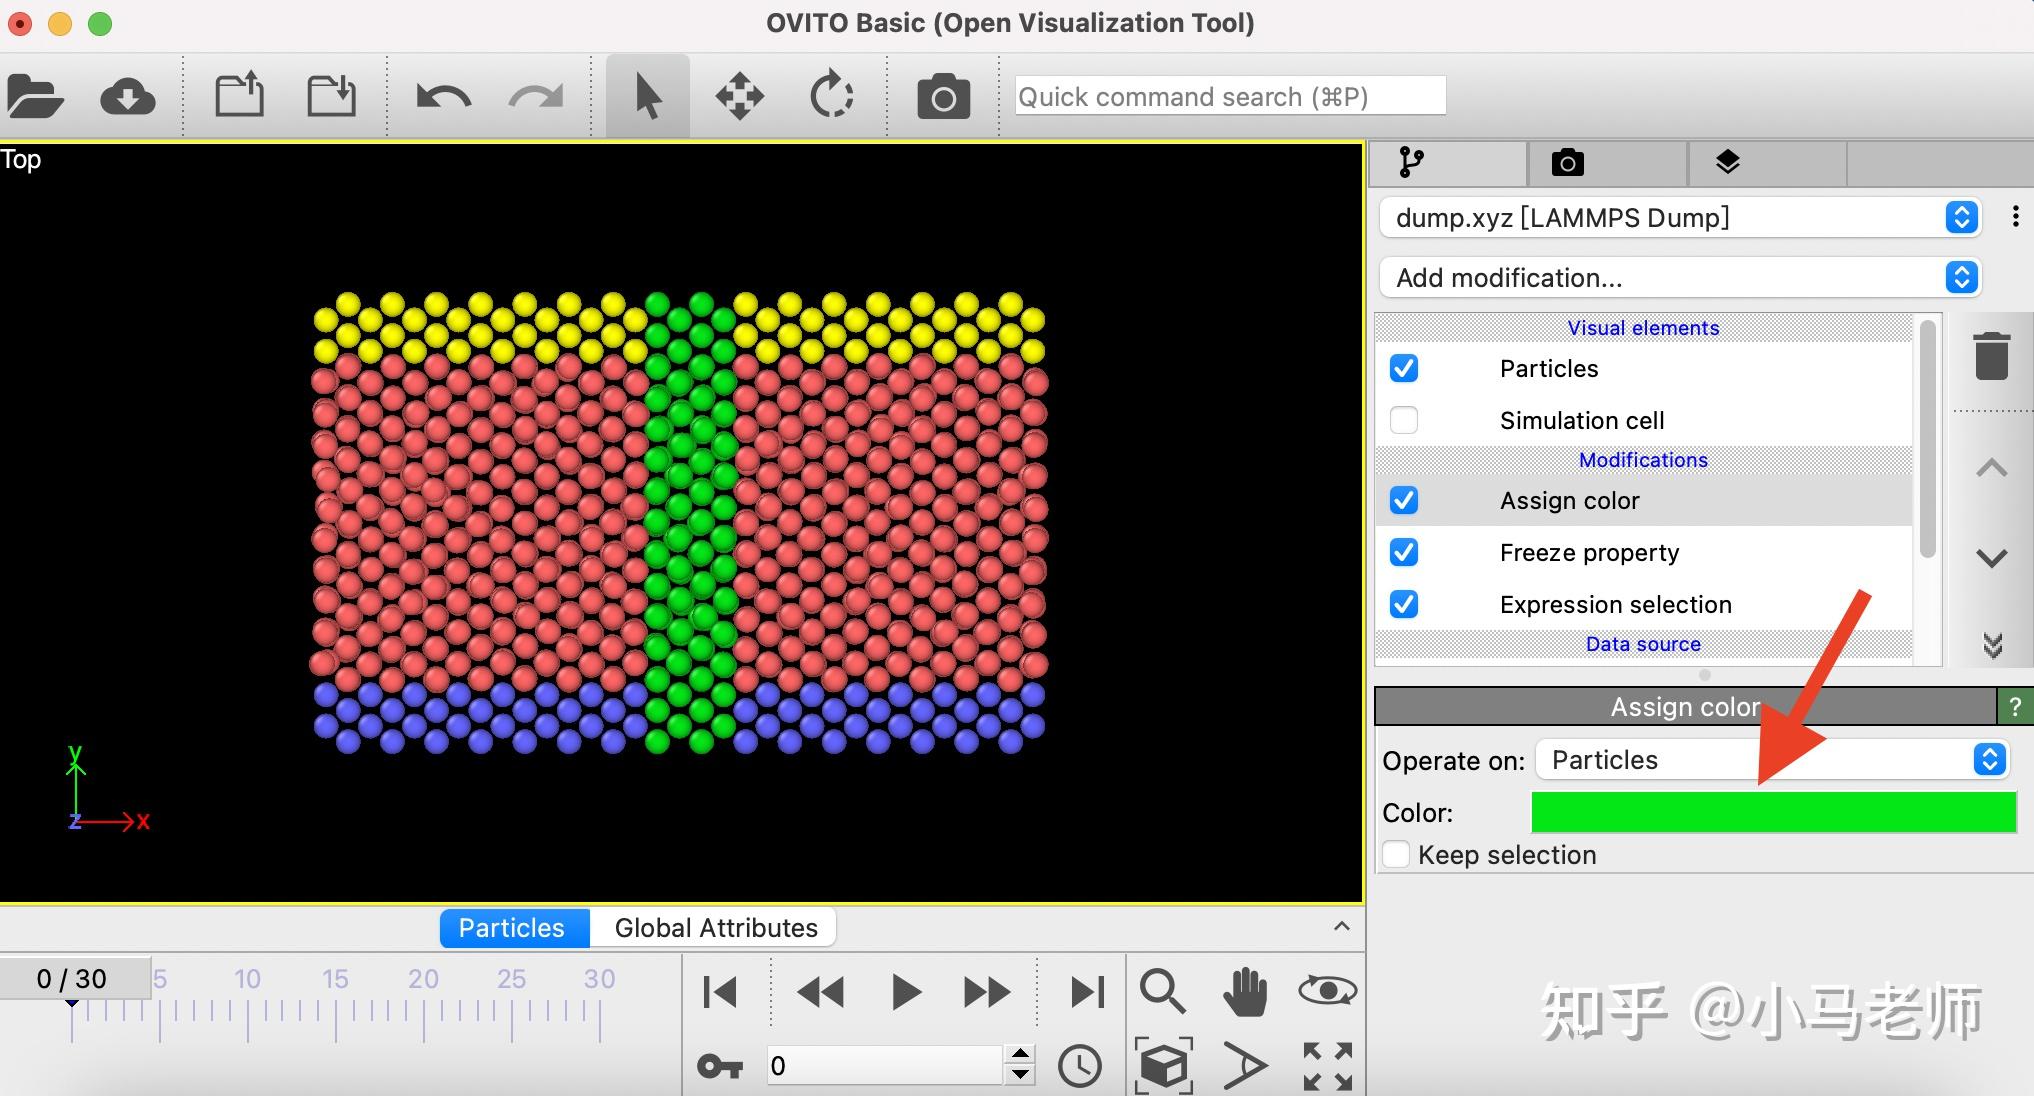This screenshot has width=2034, height=1096.
Task: Switch to the Global Attributes tab
Action: [x=715, y=928]
